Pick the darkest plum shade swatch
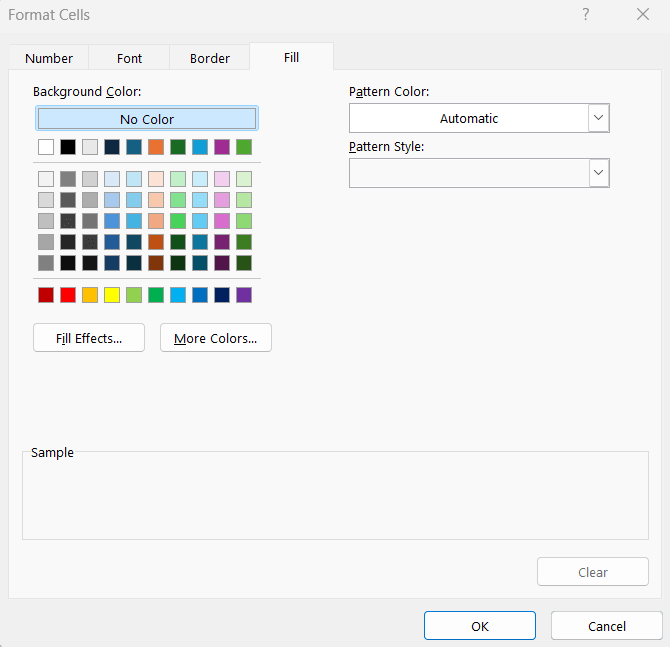The height and width of the screenshot is (647, 670). 222,263
